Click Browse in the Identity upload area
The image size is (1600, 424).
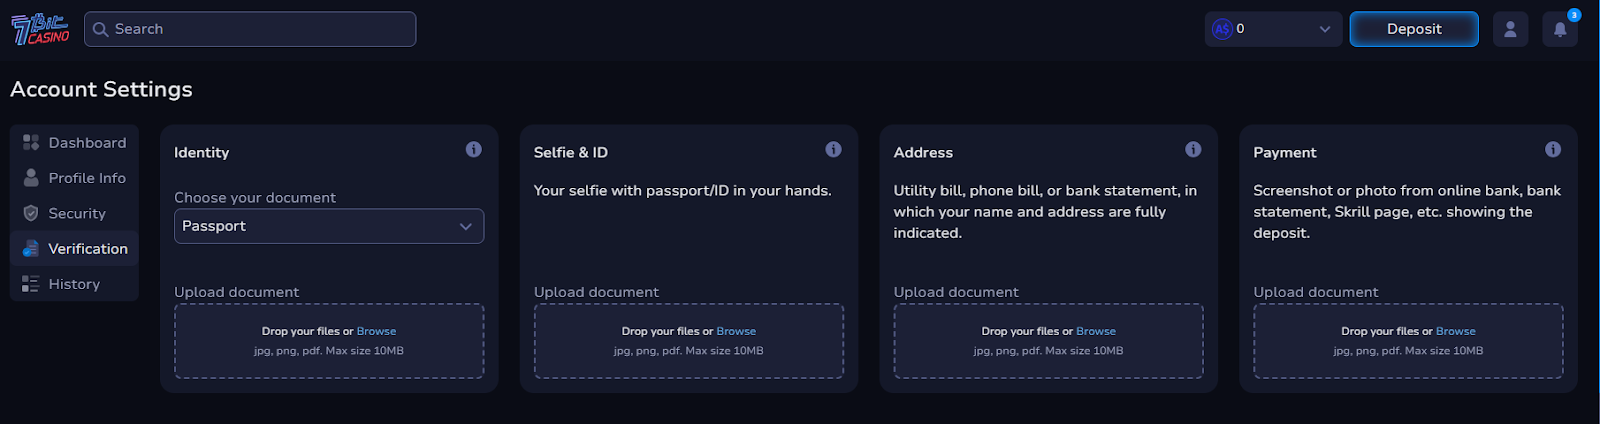(x=376, y=331)
